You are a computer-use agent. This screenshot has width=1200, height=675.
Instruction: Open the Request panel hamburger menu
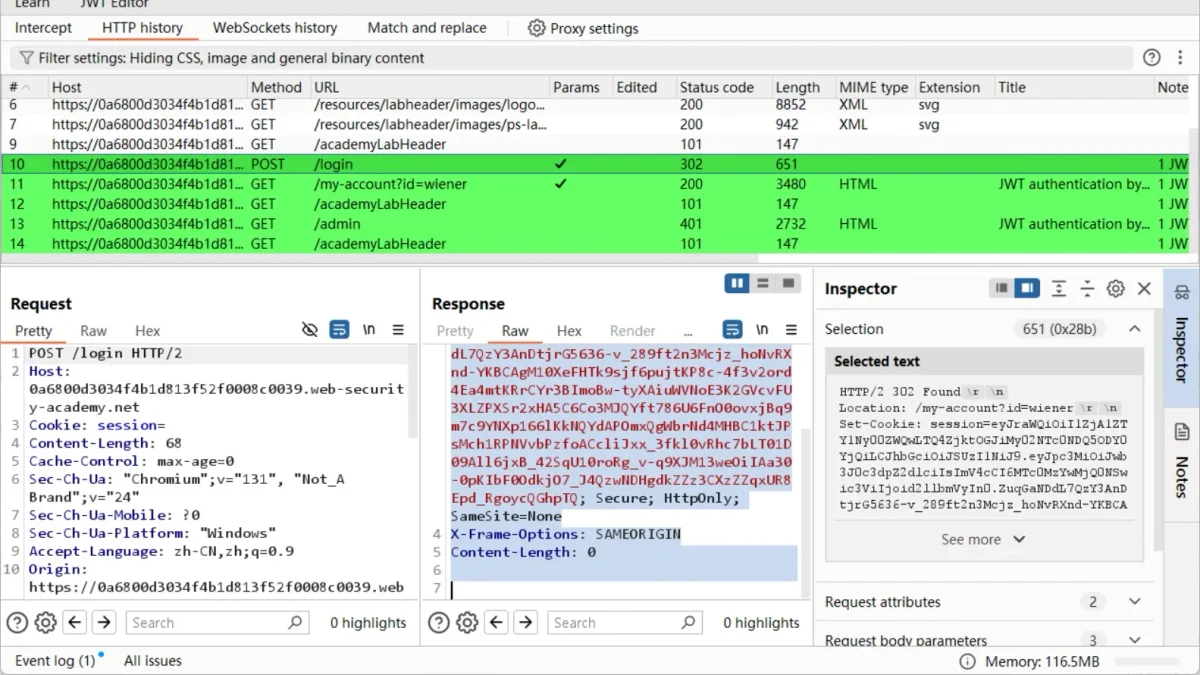pyautogui.click(x=398, y=330)
